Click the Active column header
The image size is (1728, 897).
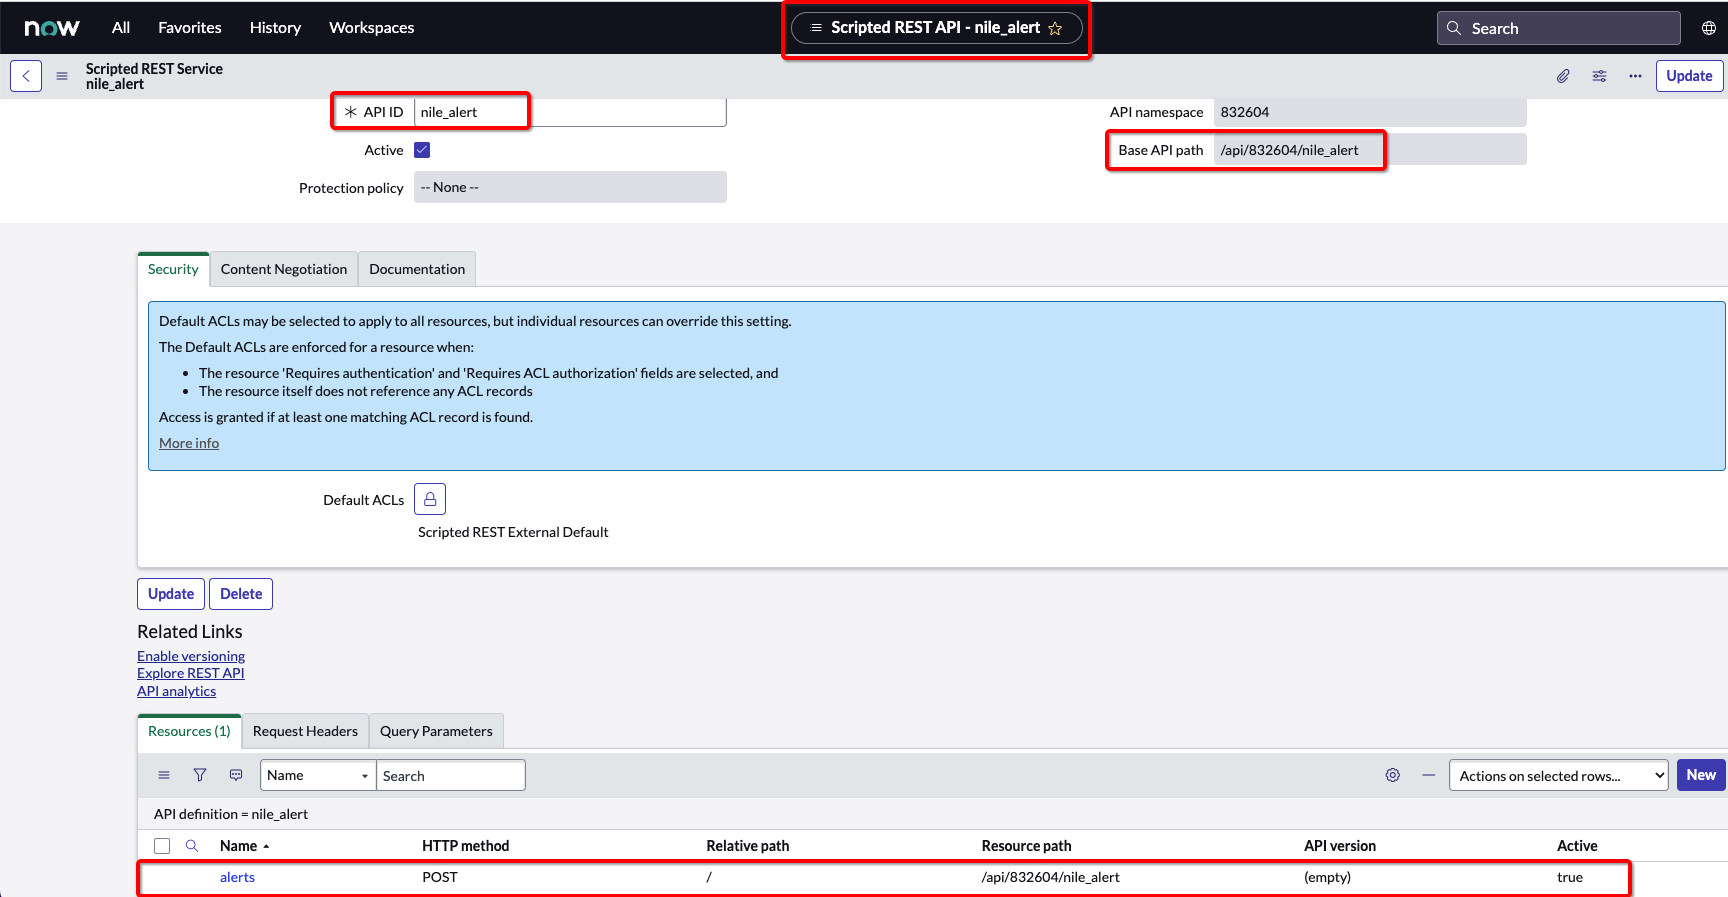point(1577,846)
